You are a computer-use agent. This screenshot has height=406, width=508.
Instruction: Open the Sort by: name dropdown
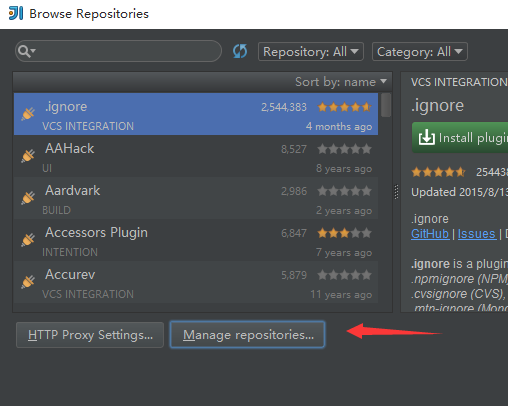coord(341,82)
